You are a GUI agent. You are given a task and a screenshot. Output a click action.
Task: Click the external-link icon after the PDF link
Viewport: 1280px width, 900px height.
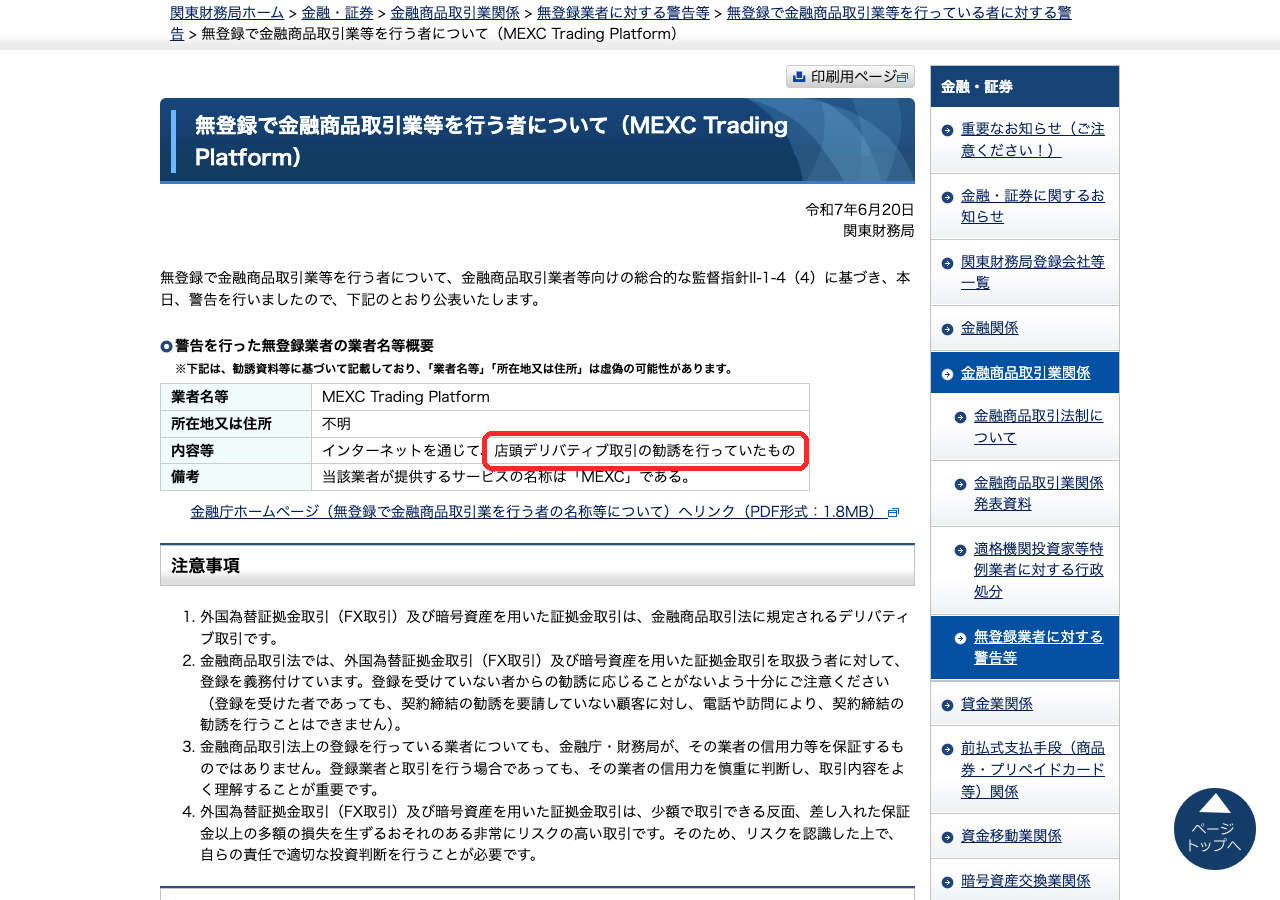point(894,513)
